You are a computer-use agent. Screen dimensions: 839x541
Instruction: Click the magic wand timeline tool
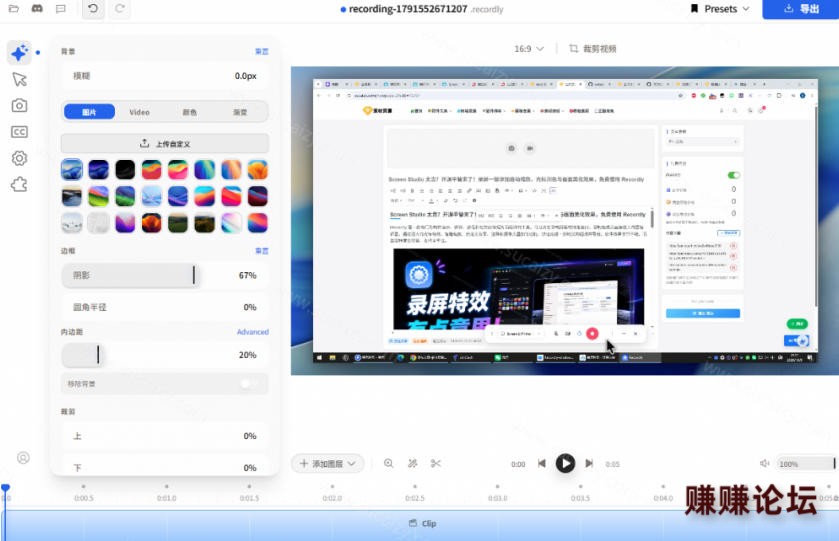click(413, 463)
